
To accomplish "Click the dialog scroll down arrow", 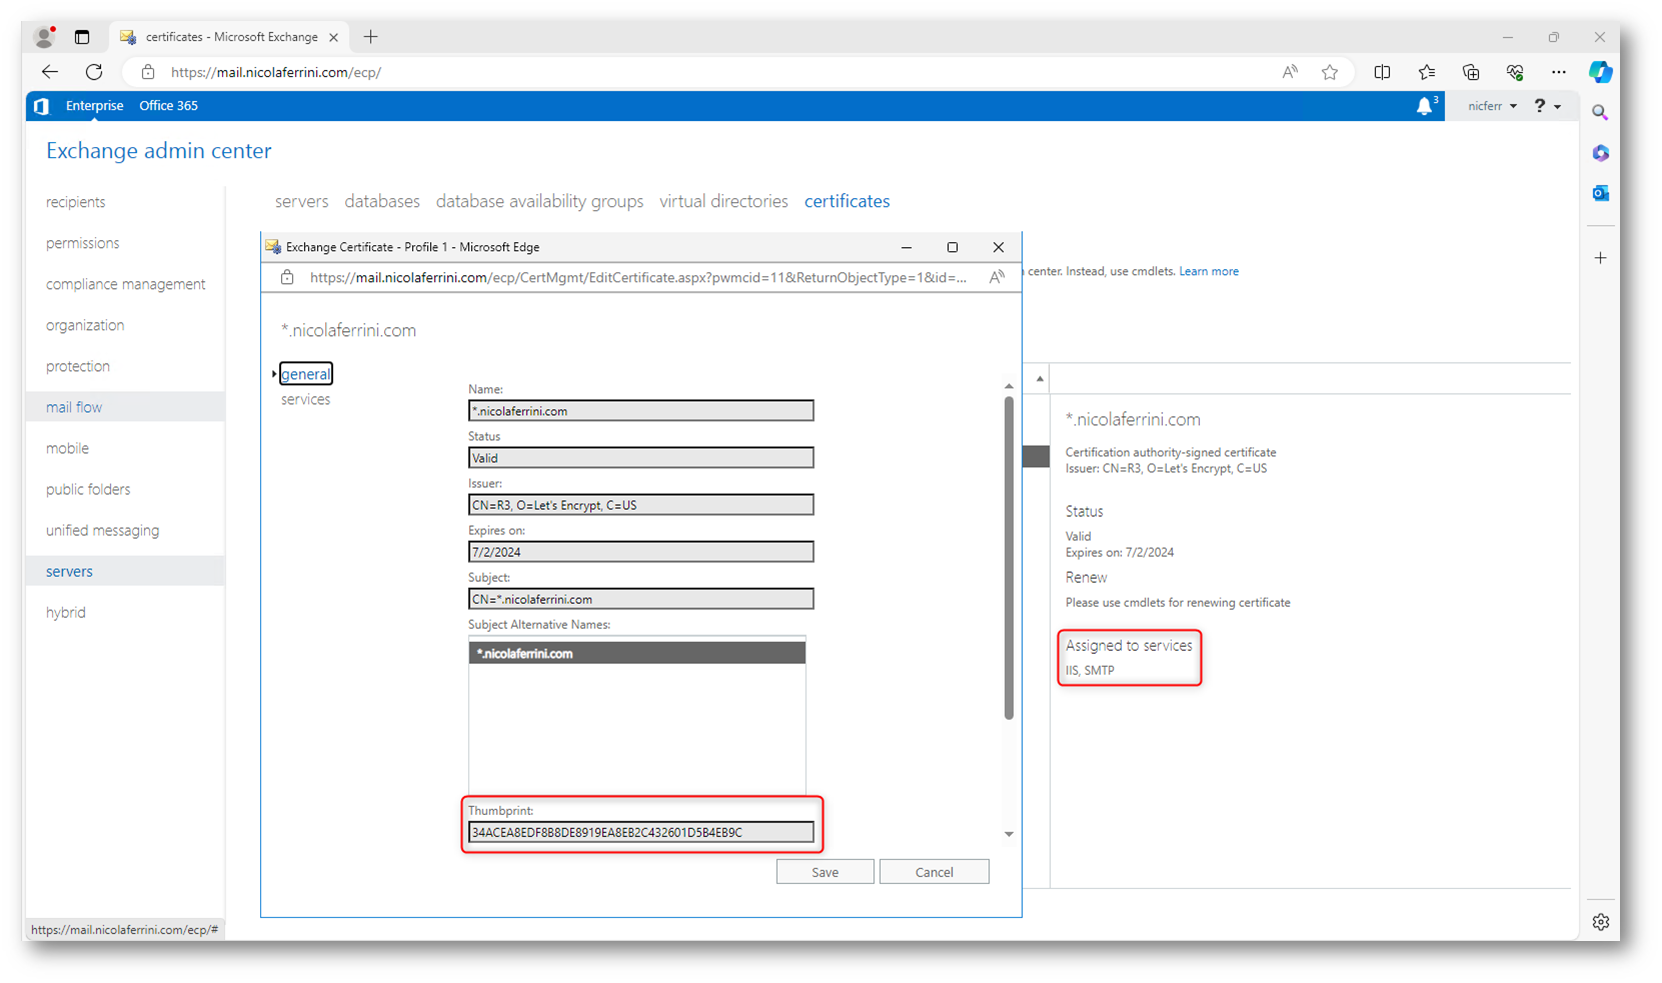I will (x=1008, y=834).
